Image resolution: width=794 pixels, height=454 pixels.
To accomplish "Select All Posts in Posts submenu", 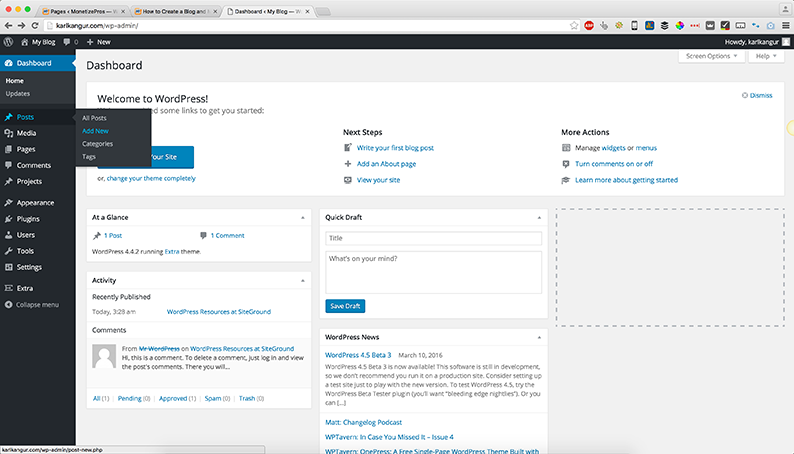I will click(x=94, y=118).
